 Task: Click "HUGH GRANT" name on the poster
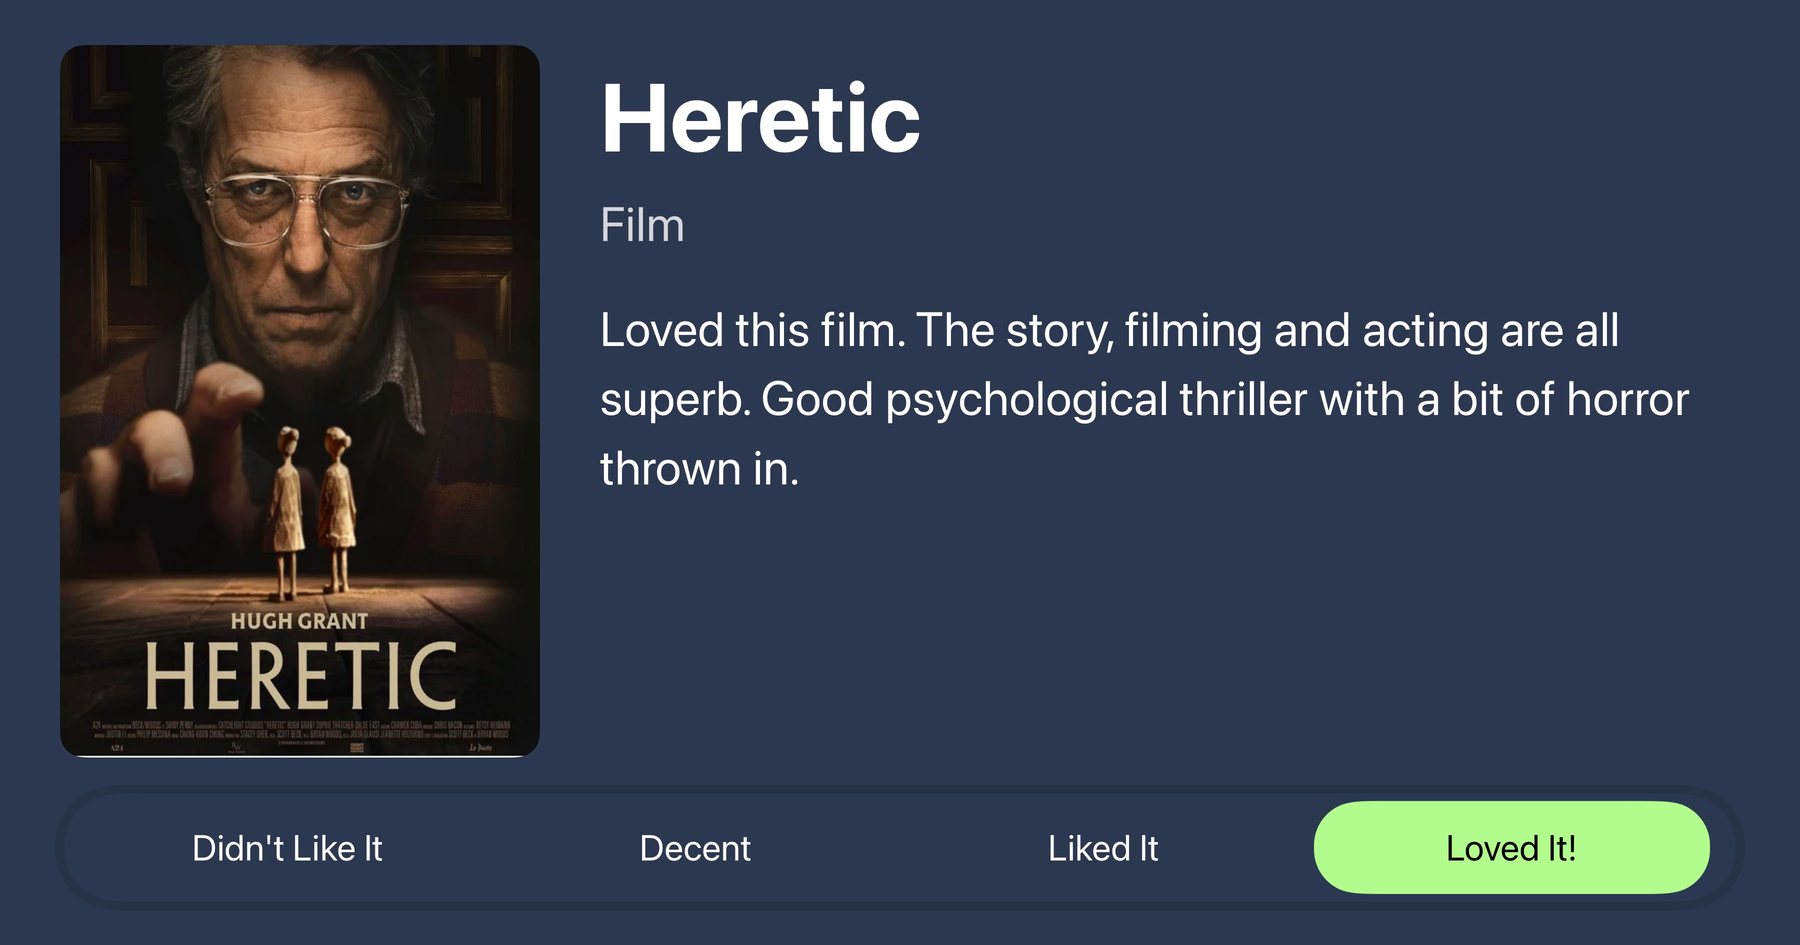coord(299,621)
